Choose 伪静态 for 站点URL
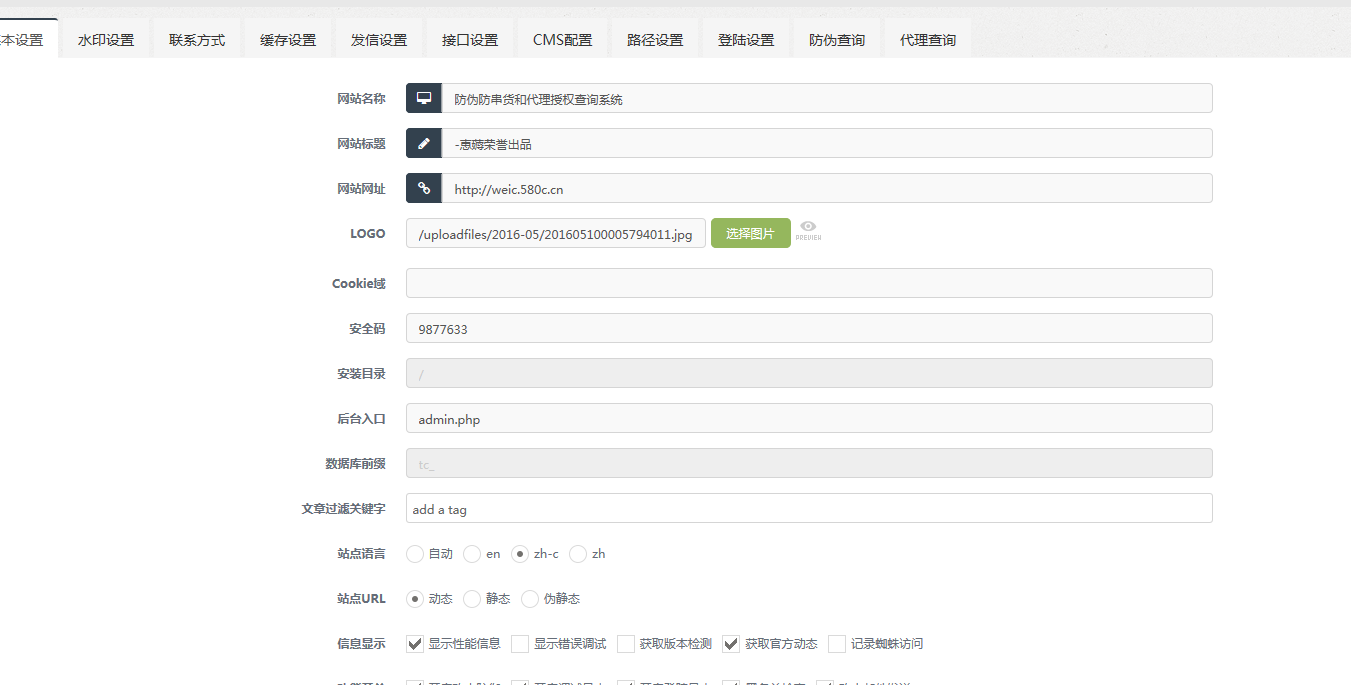Viewport: 1351px width, 685px height. pos(530,599)
